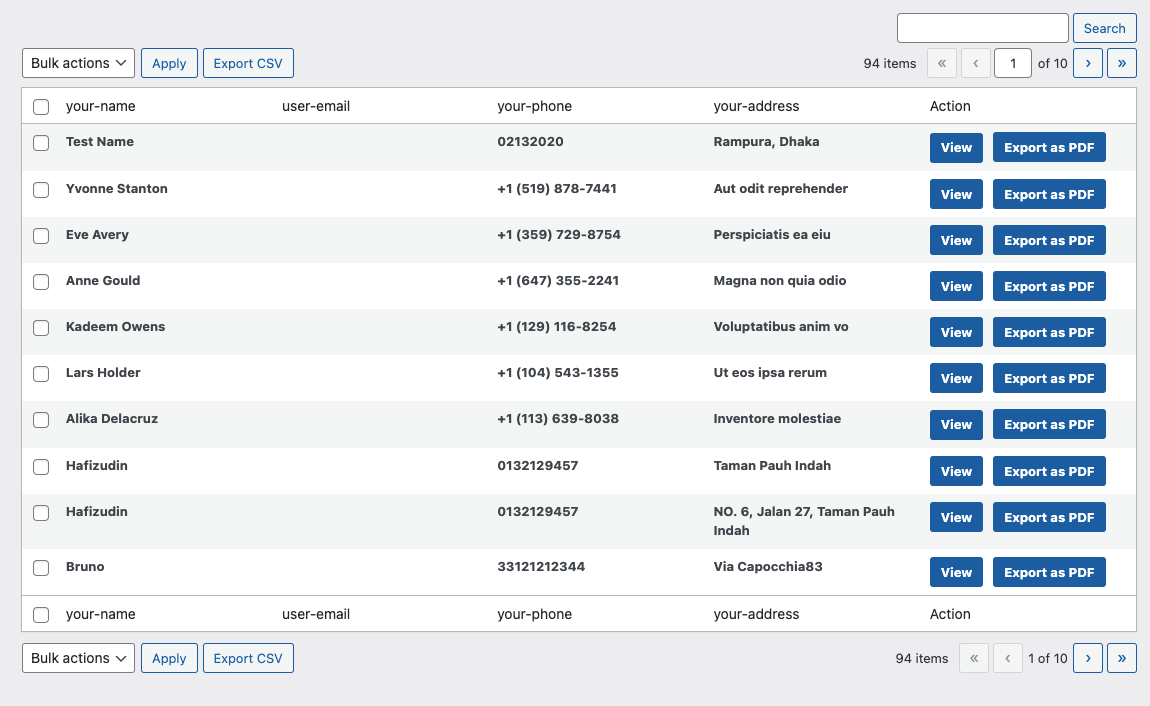This screenshot has height=706, width=1150.
Task: Tick the checkbox next to Yvonne Stanton
Action: 41,190
